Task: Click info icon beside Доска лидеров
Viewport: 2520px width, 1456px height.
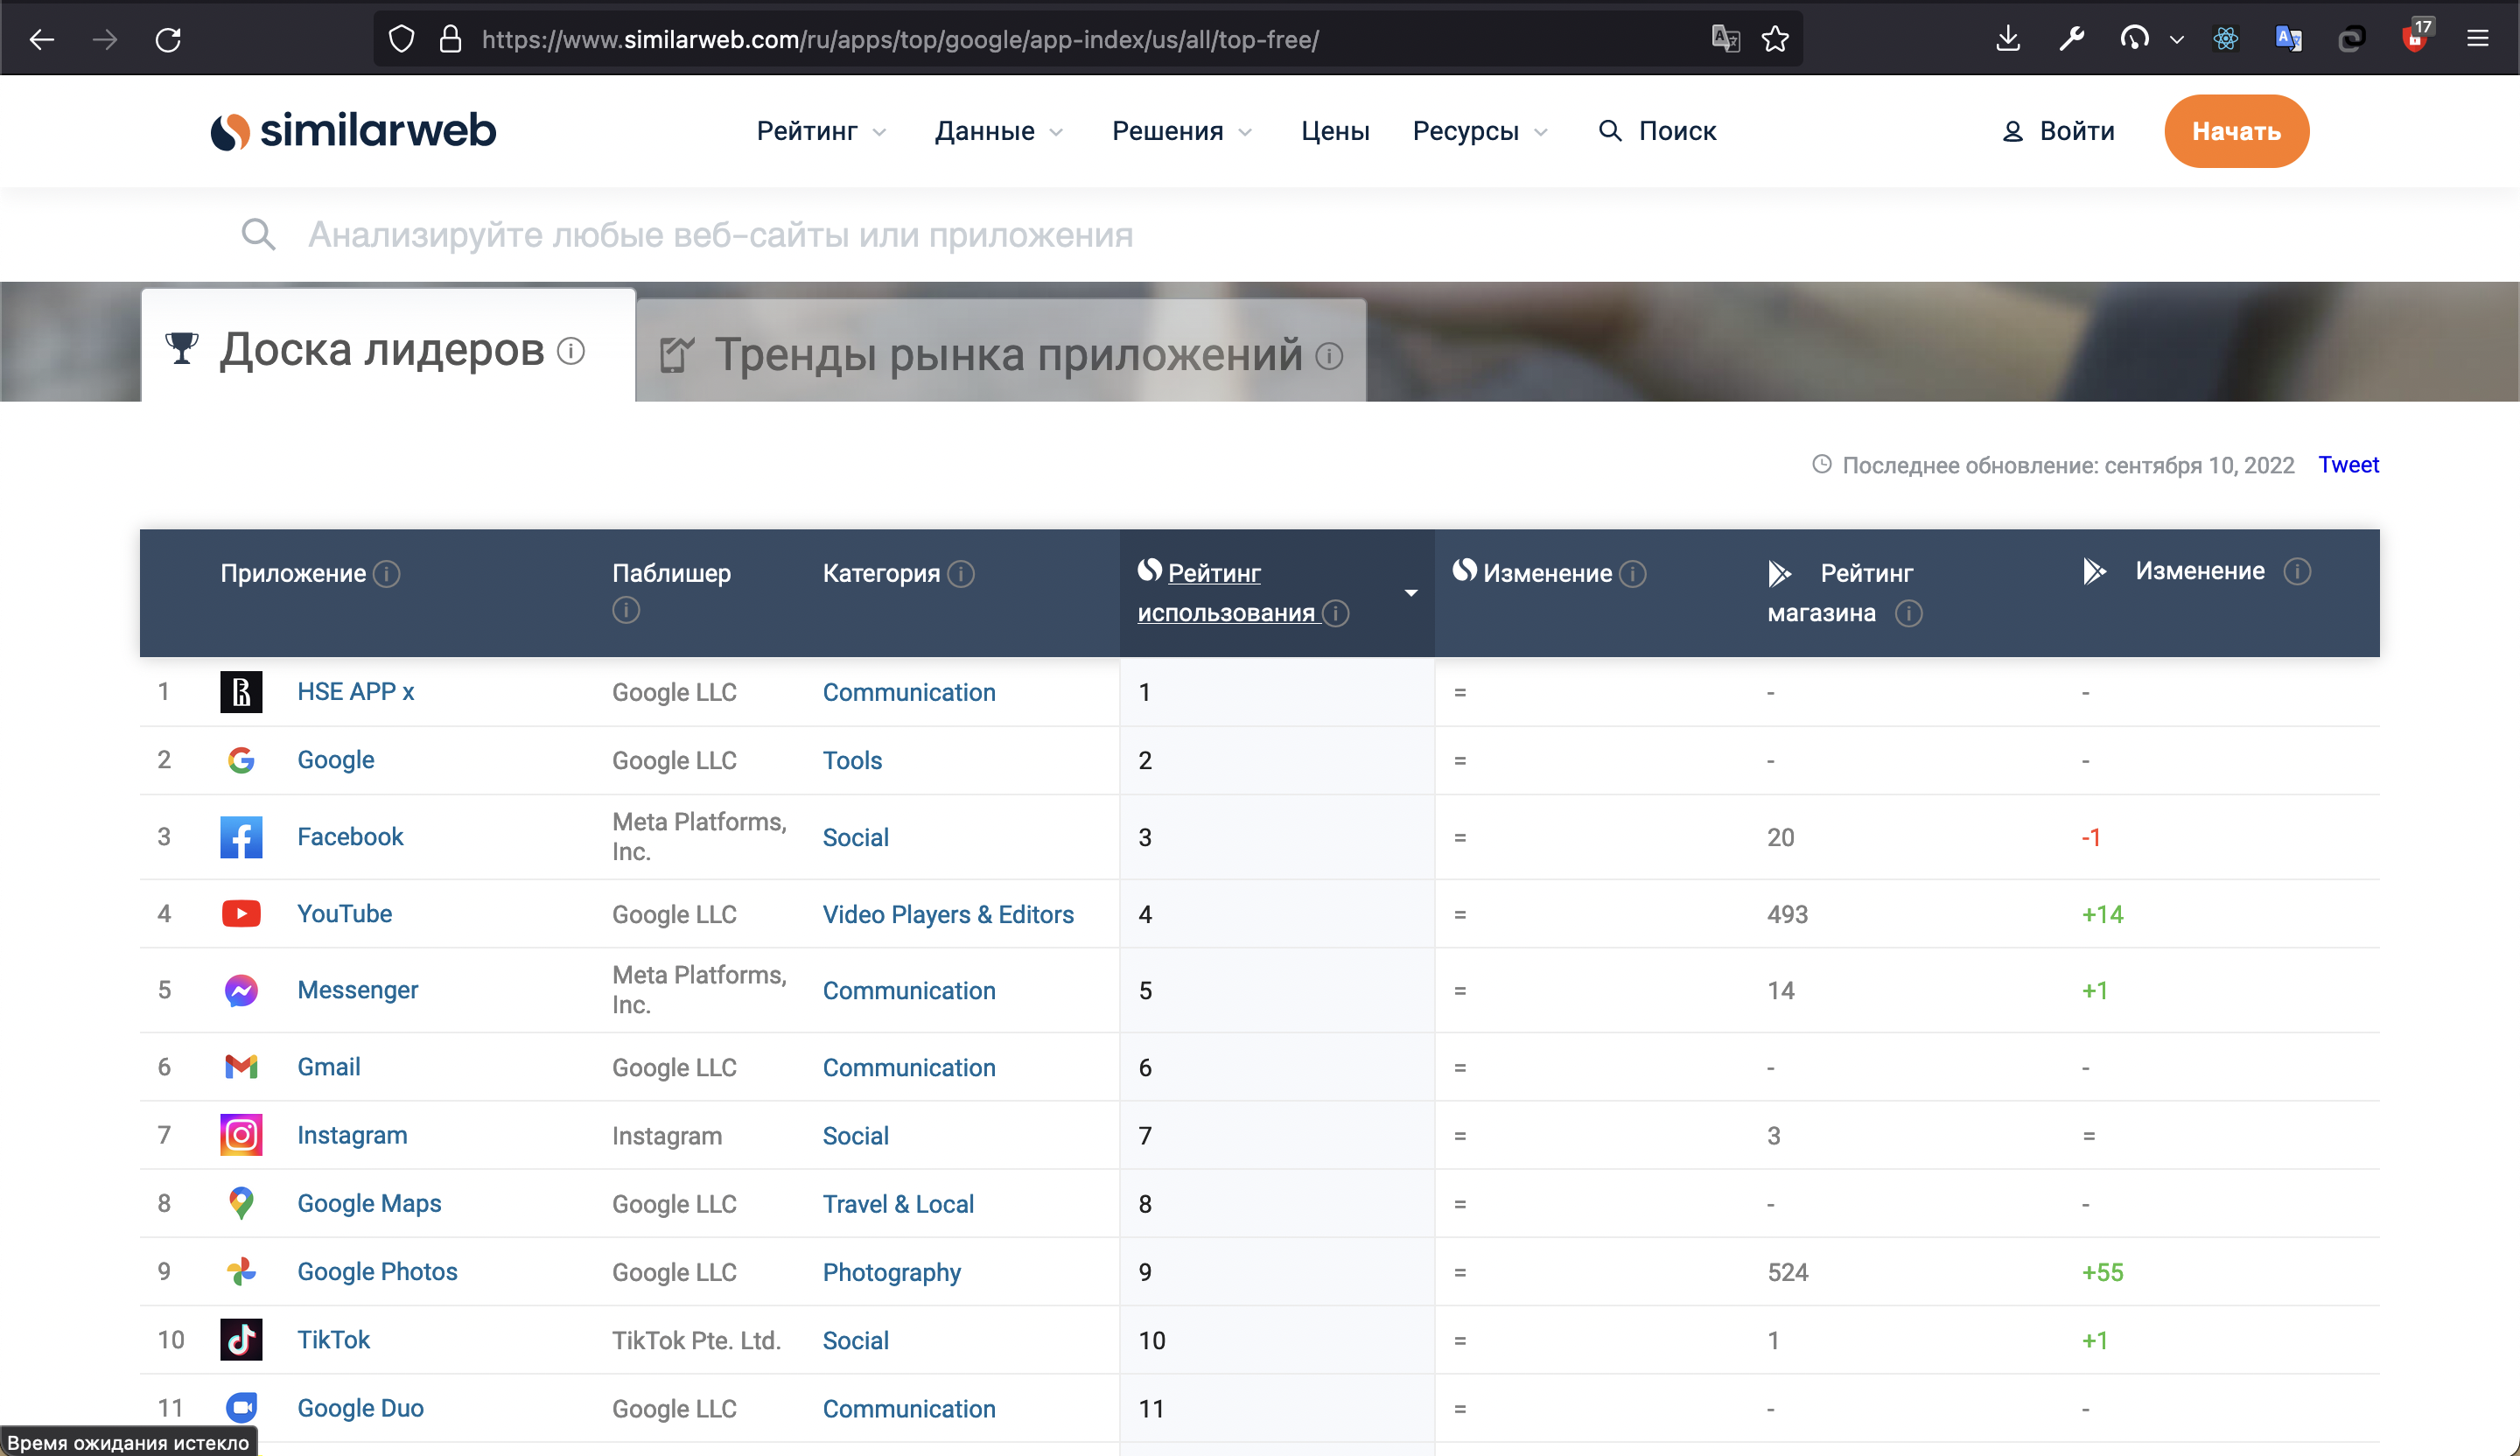Action: (x=571, y=351)
